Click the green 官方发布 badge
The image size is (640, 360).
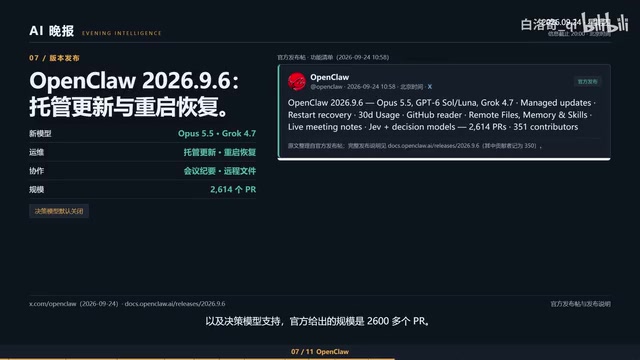(x=587, y=82)
